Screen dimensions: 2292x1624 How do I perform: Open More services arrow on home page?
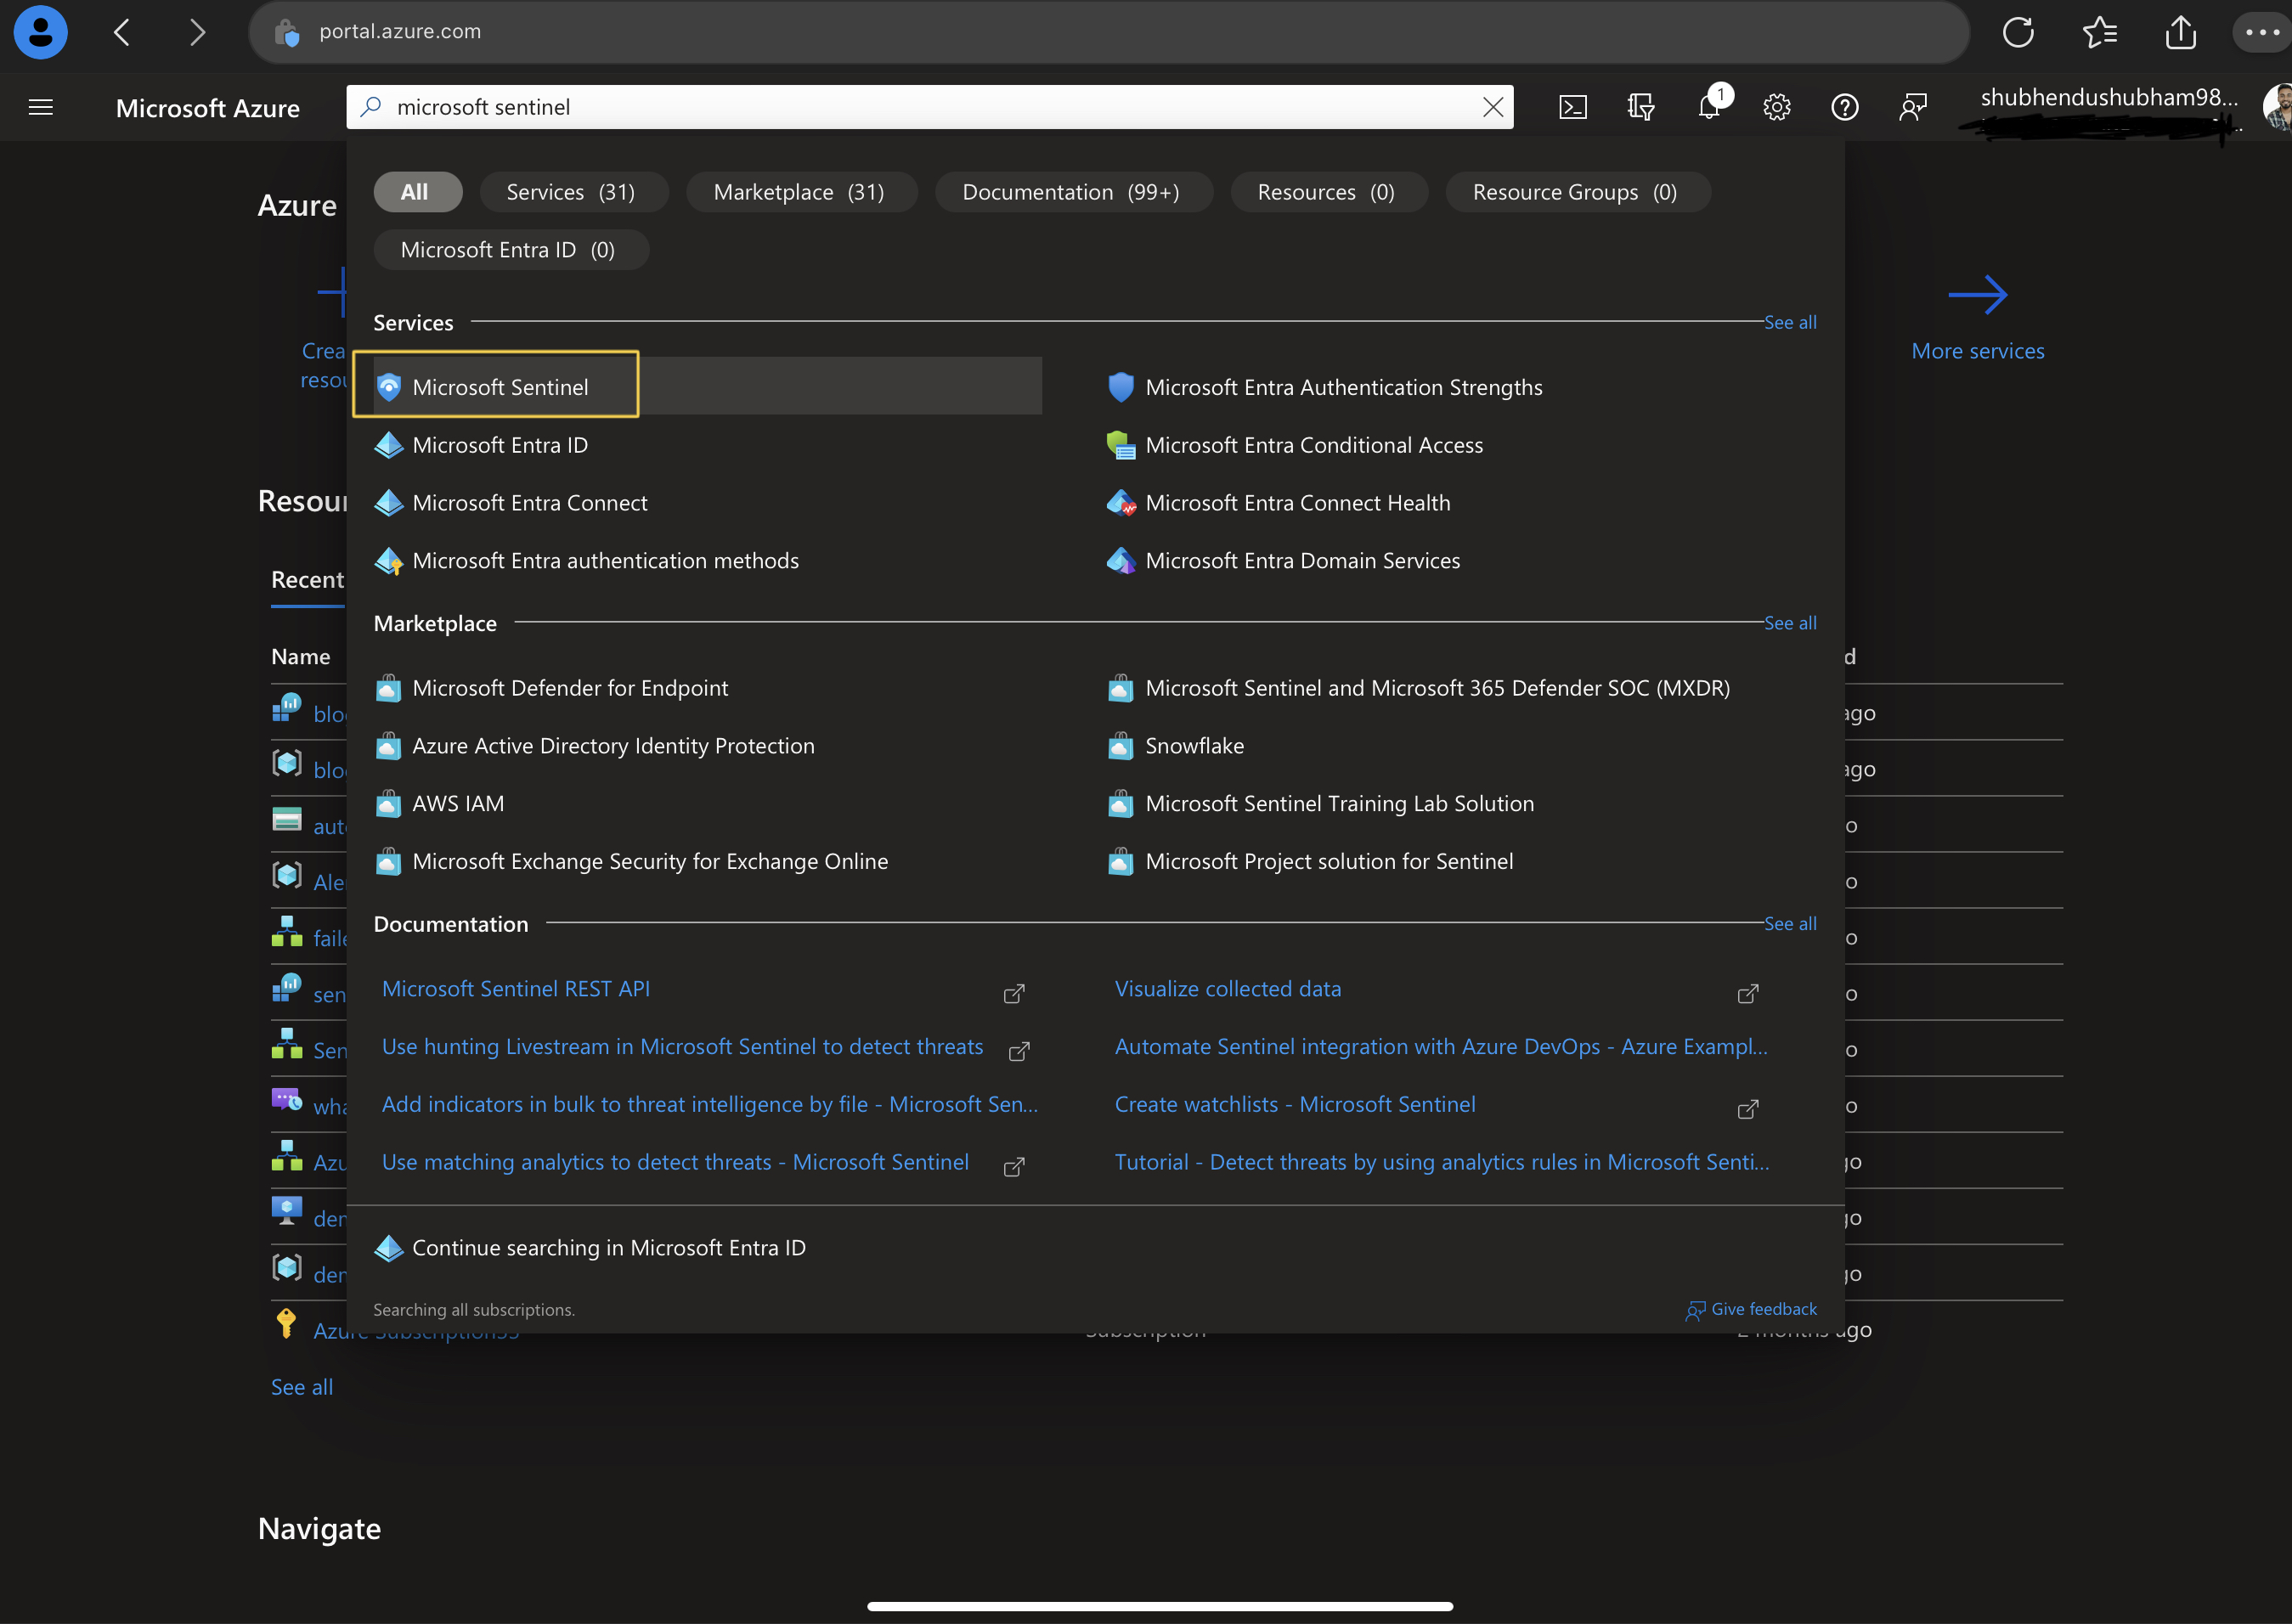click(x=1978, y=318)
